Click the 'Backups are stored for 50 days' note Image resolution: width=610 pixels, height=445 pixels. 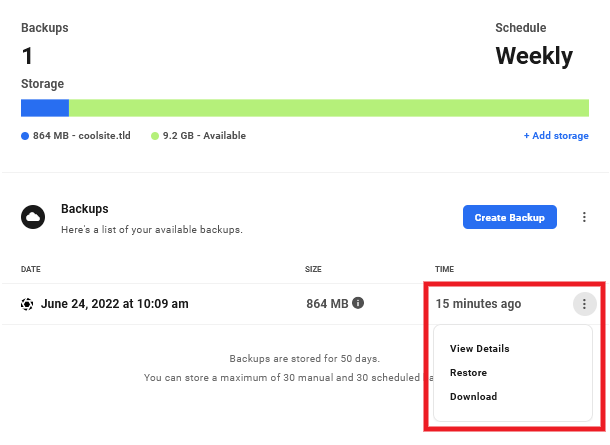click(x=305, y=359)
